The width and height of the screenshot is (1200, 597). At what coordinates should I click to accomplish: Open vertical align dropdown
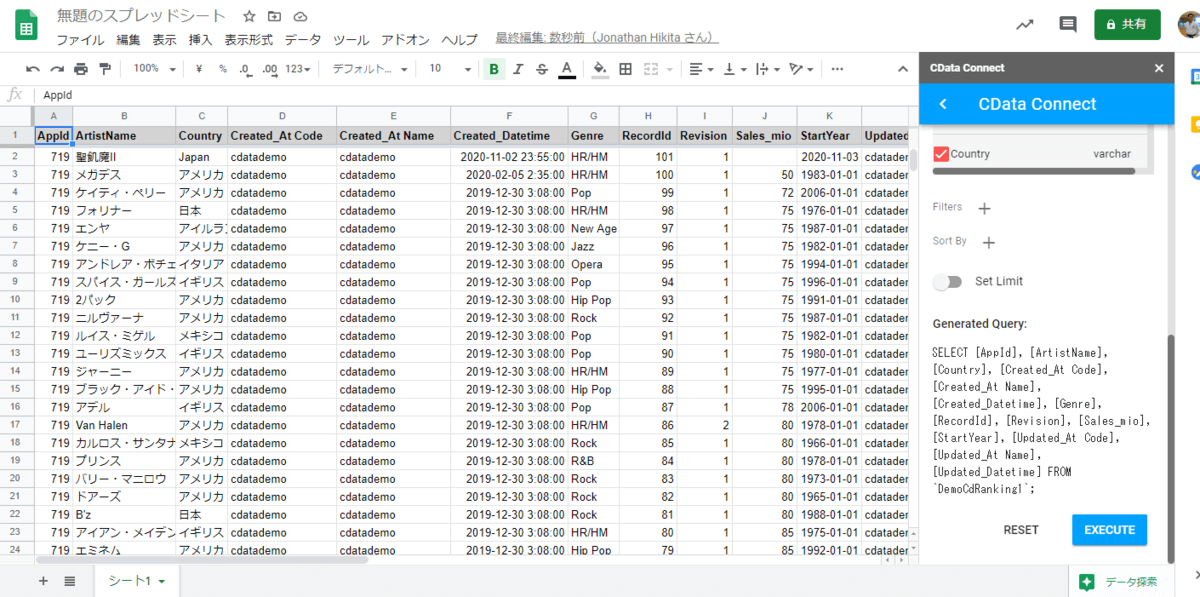[735, 69]
